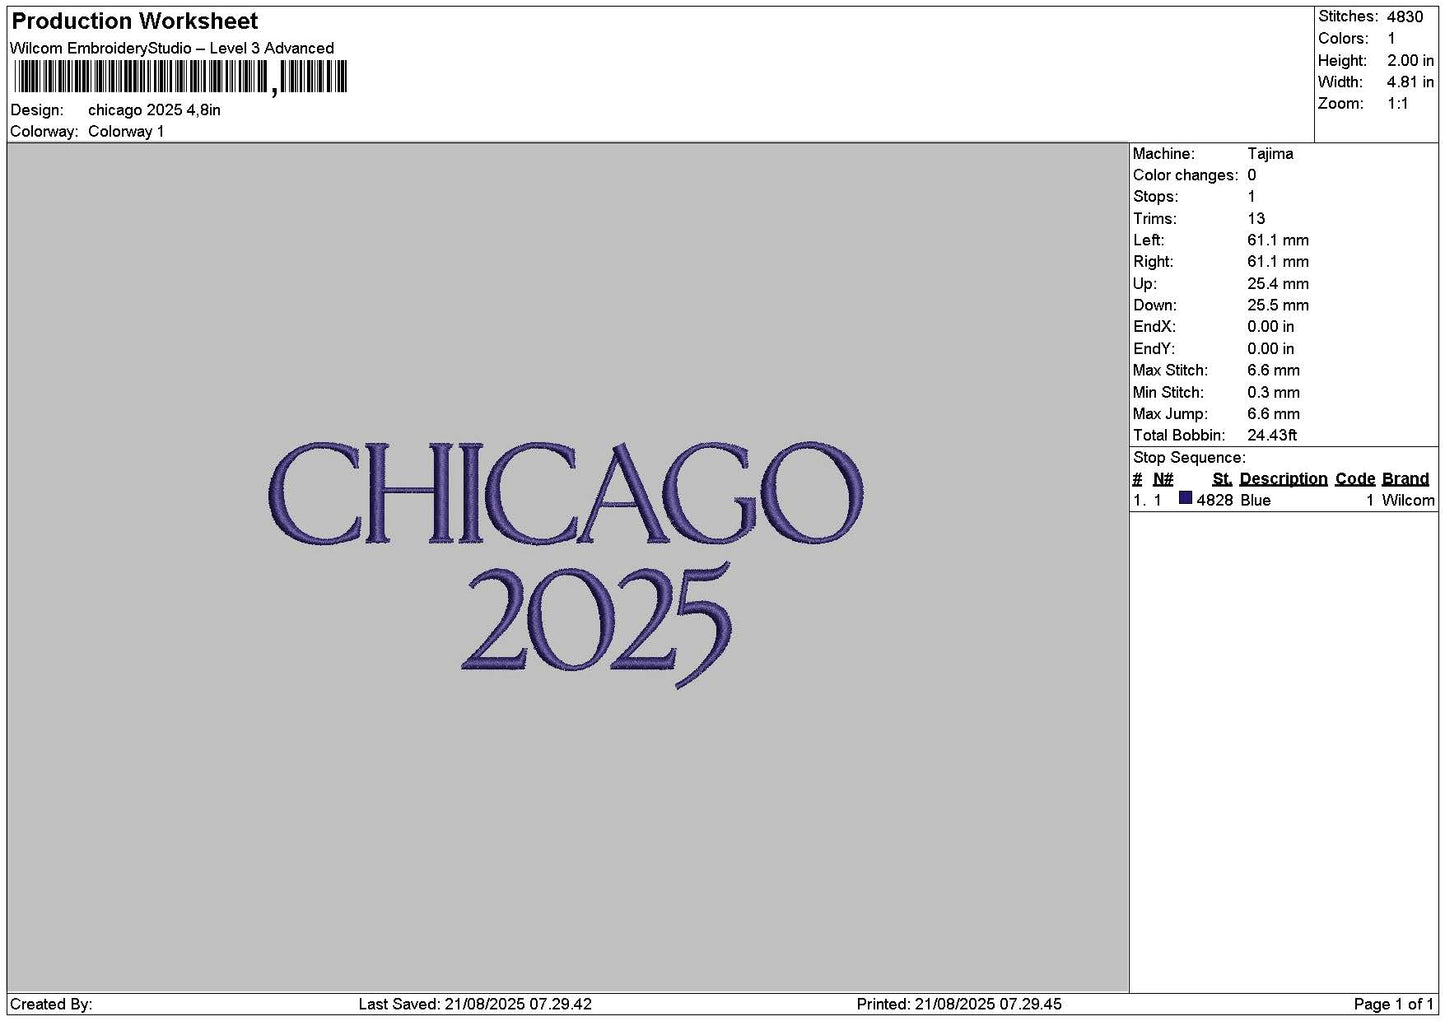Click 'Printed: 21/08/2025 07.29.45' in the footer
Image resolution: width=1445 pixels, height=1021 pixels.
click(959, 1004)
